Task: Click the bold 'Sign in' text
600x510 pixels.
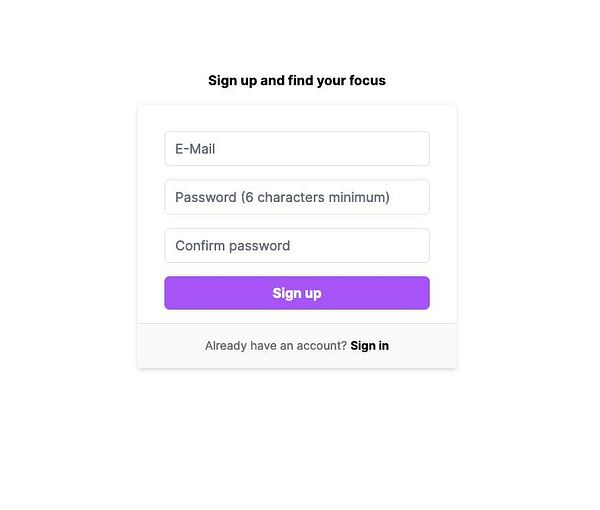Action: point(369,346)
